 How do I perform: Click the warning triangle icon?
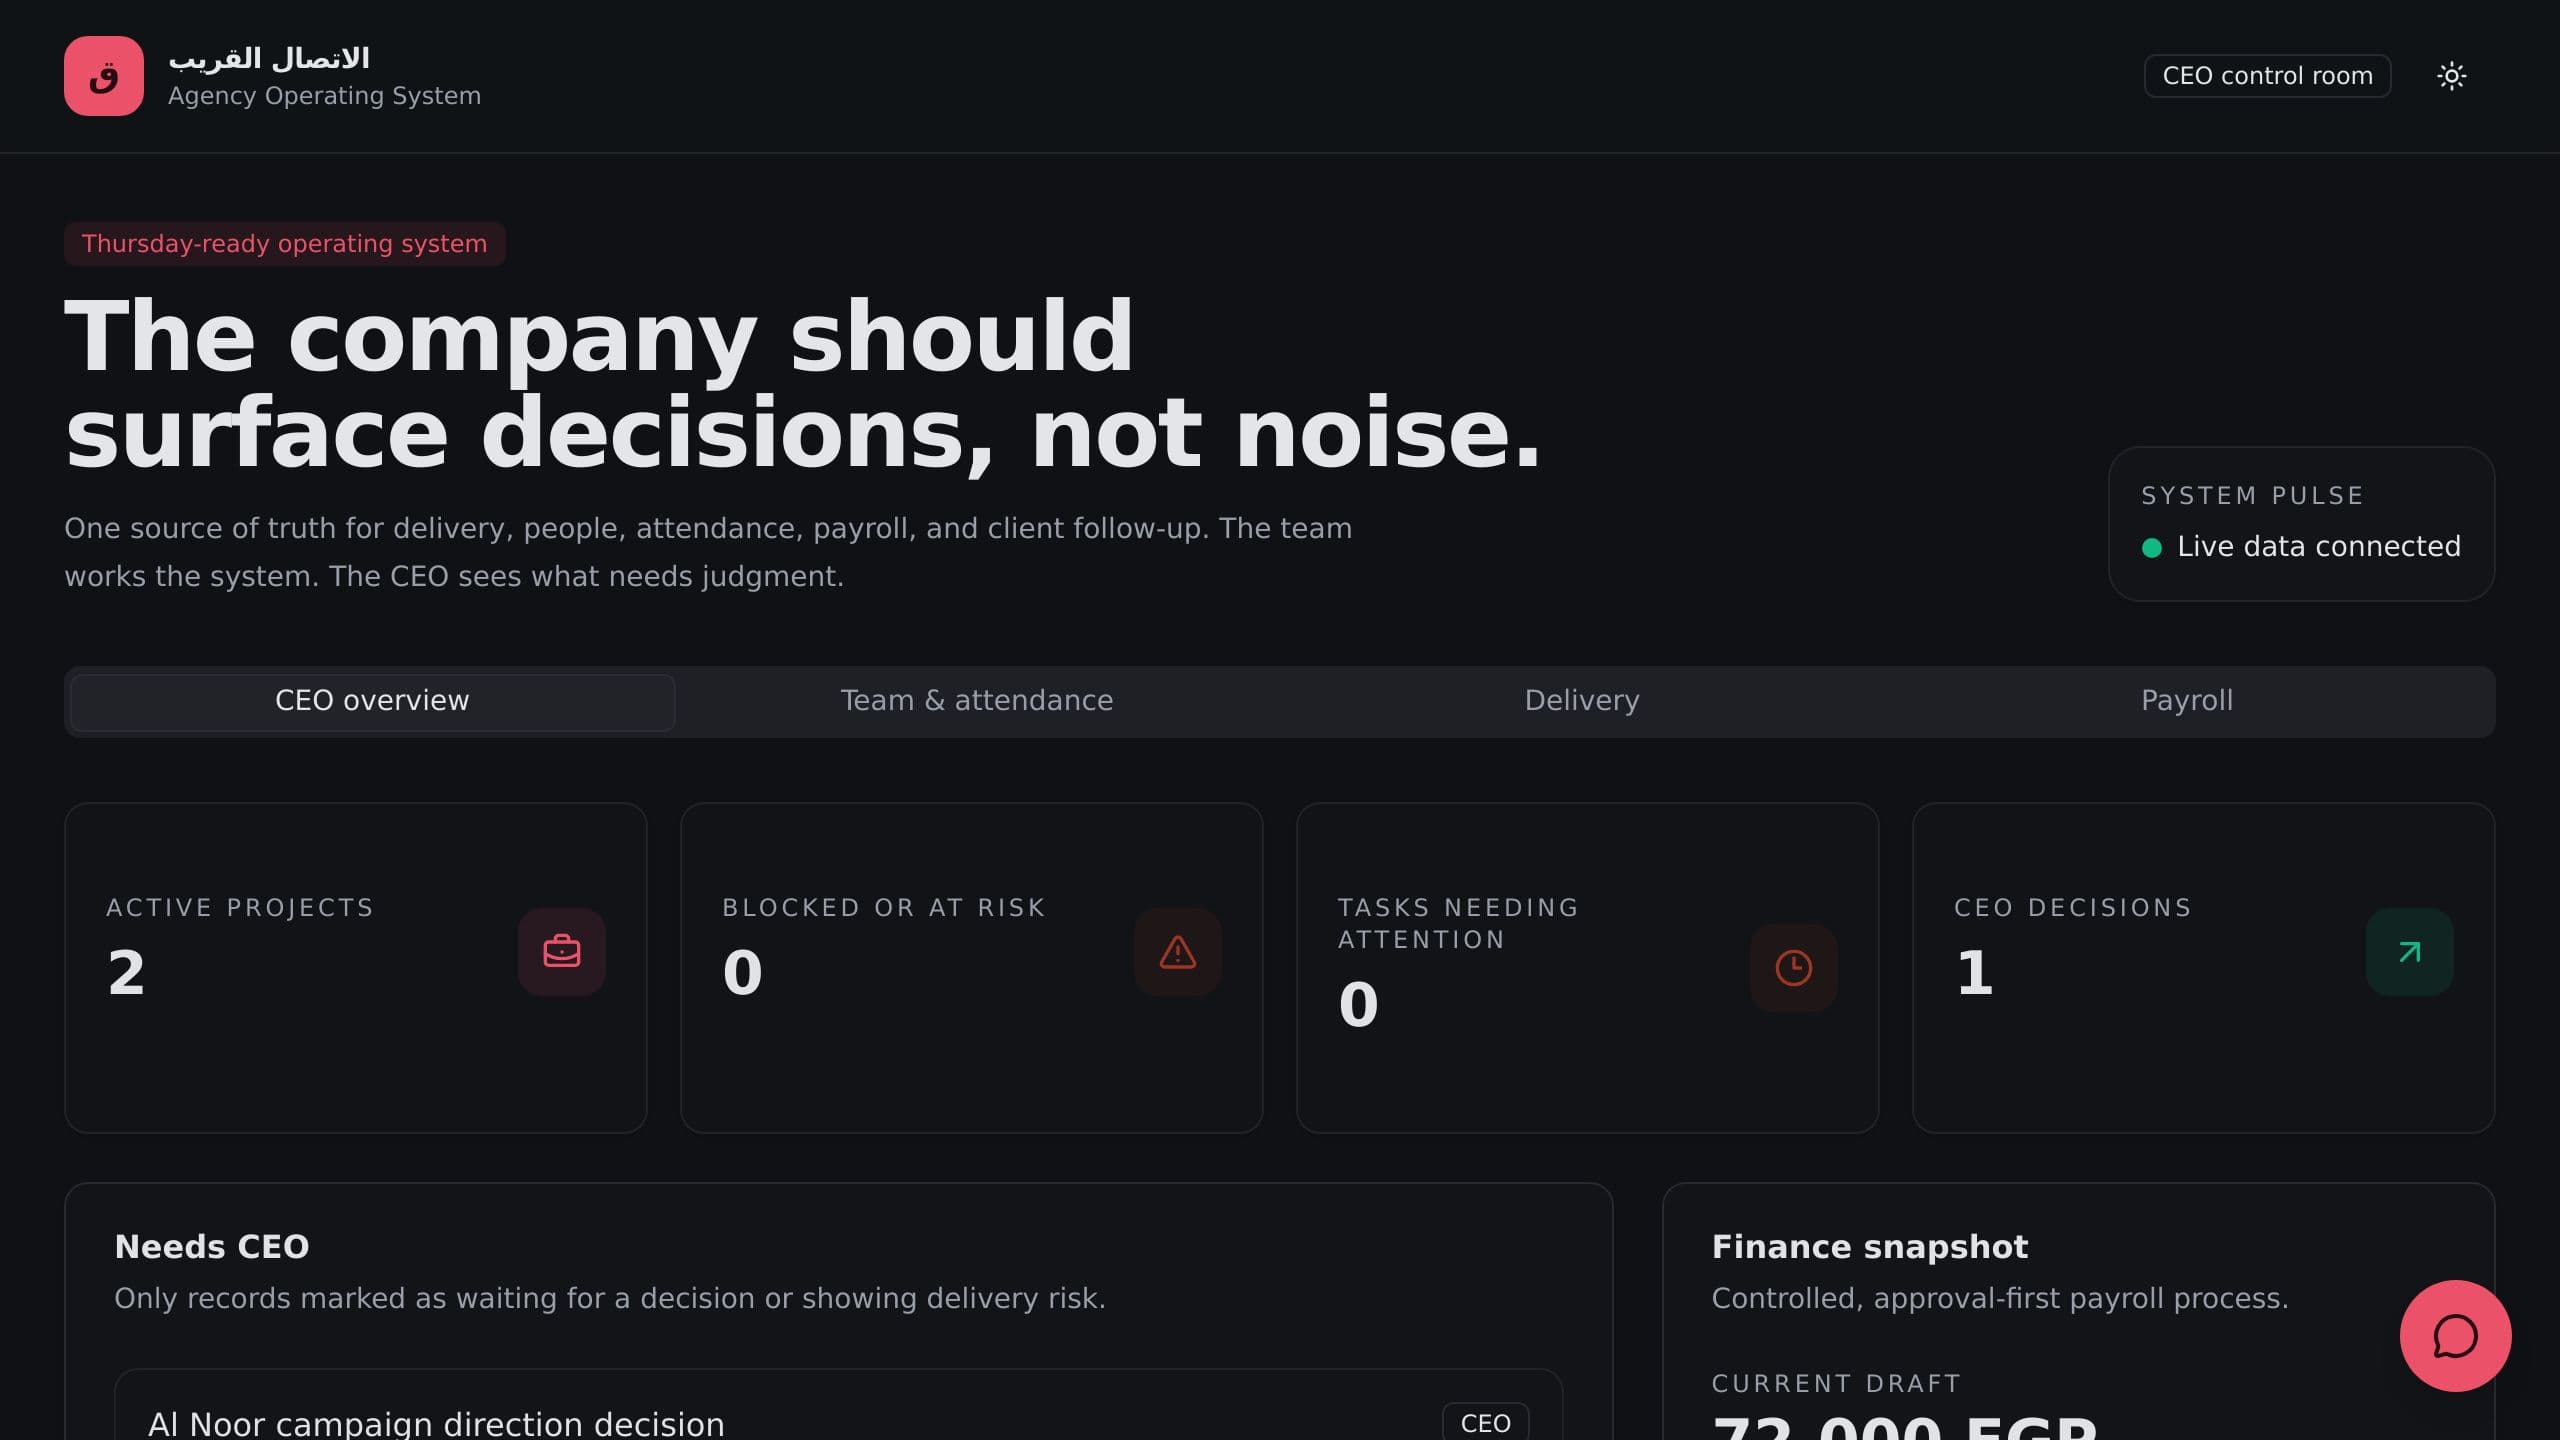1178,952
